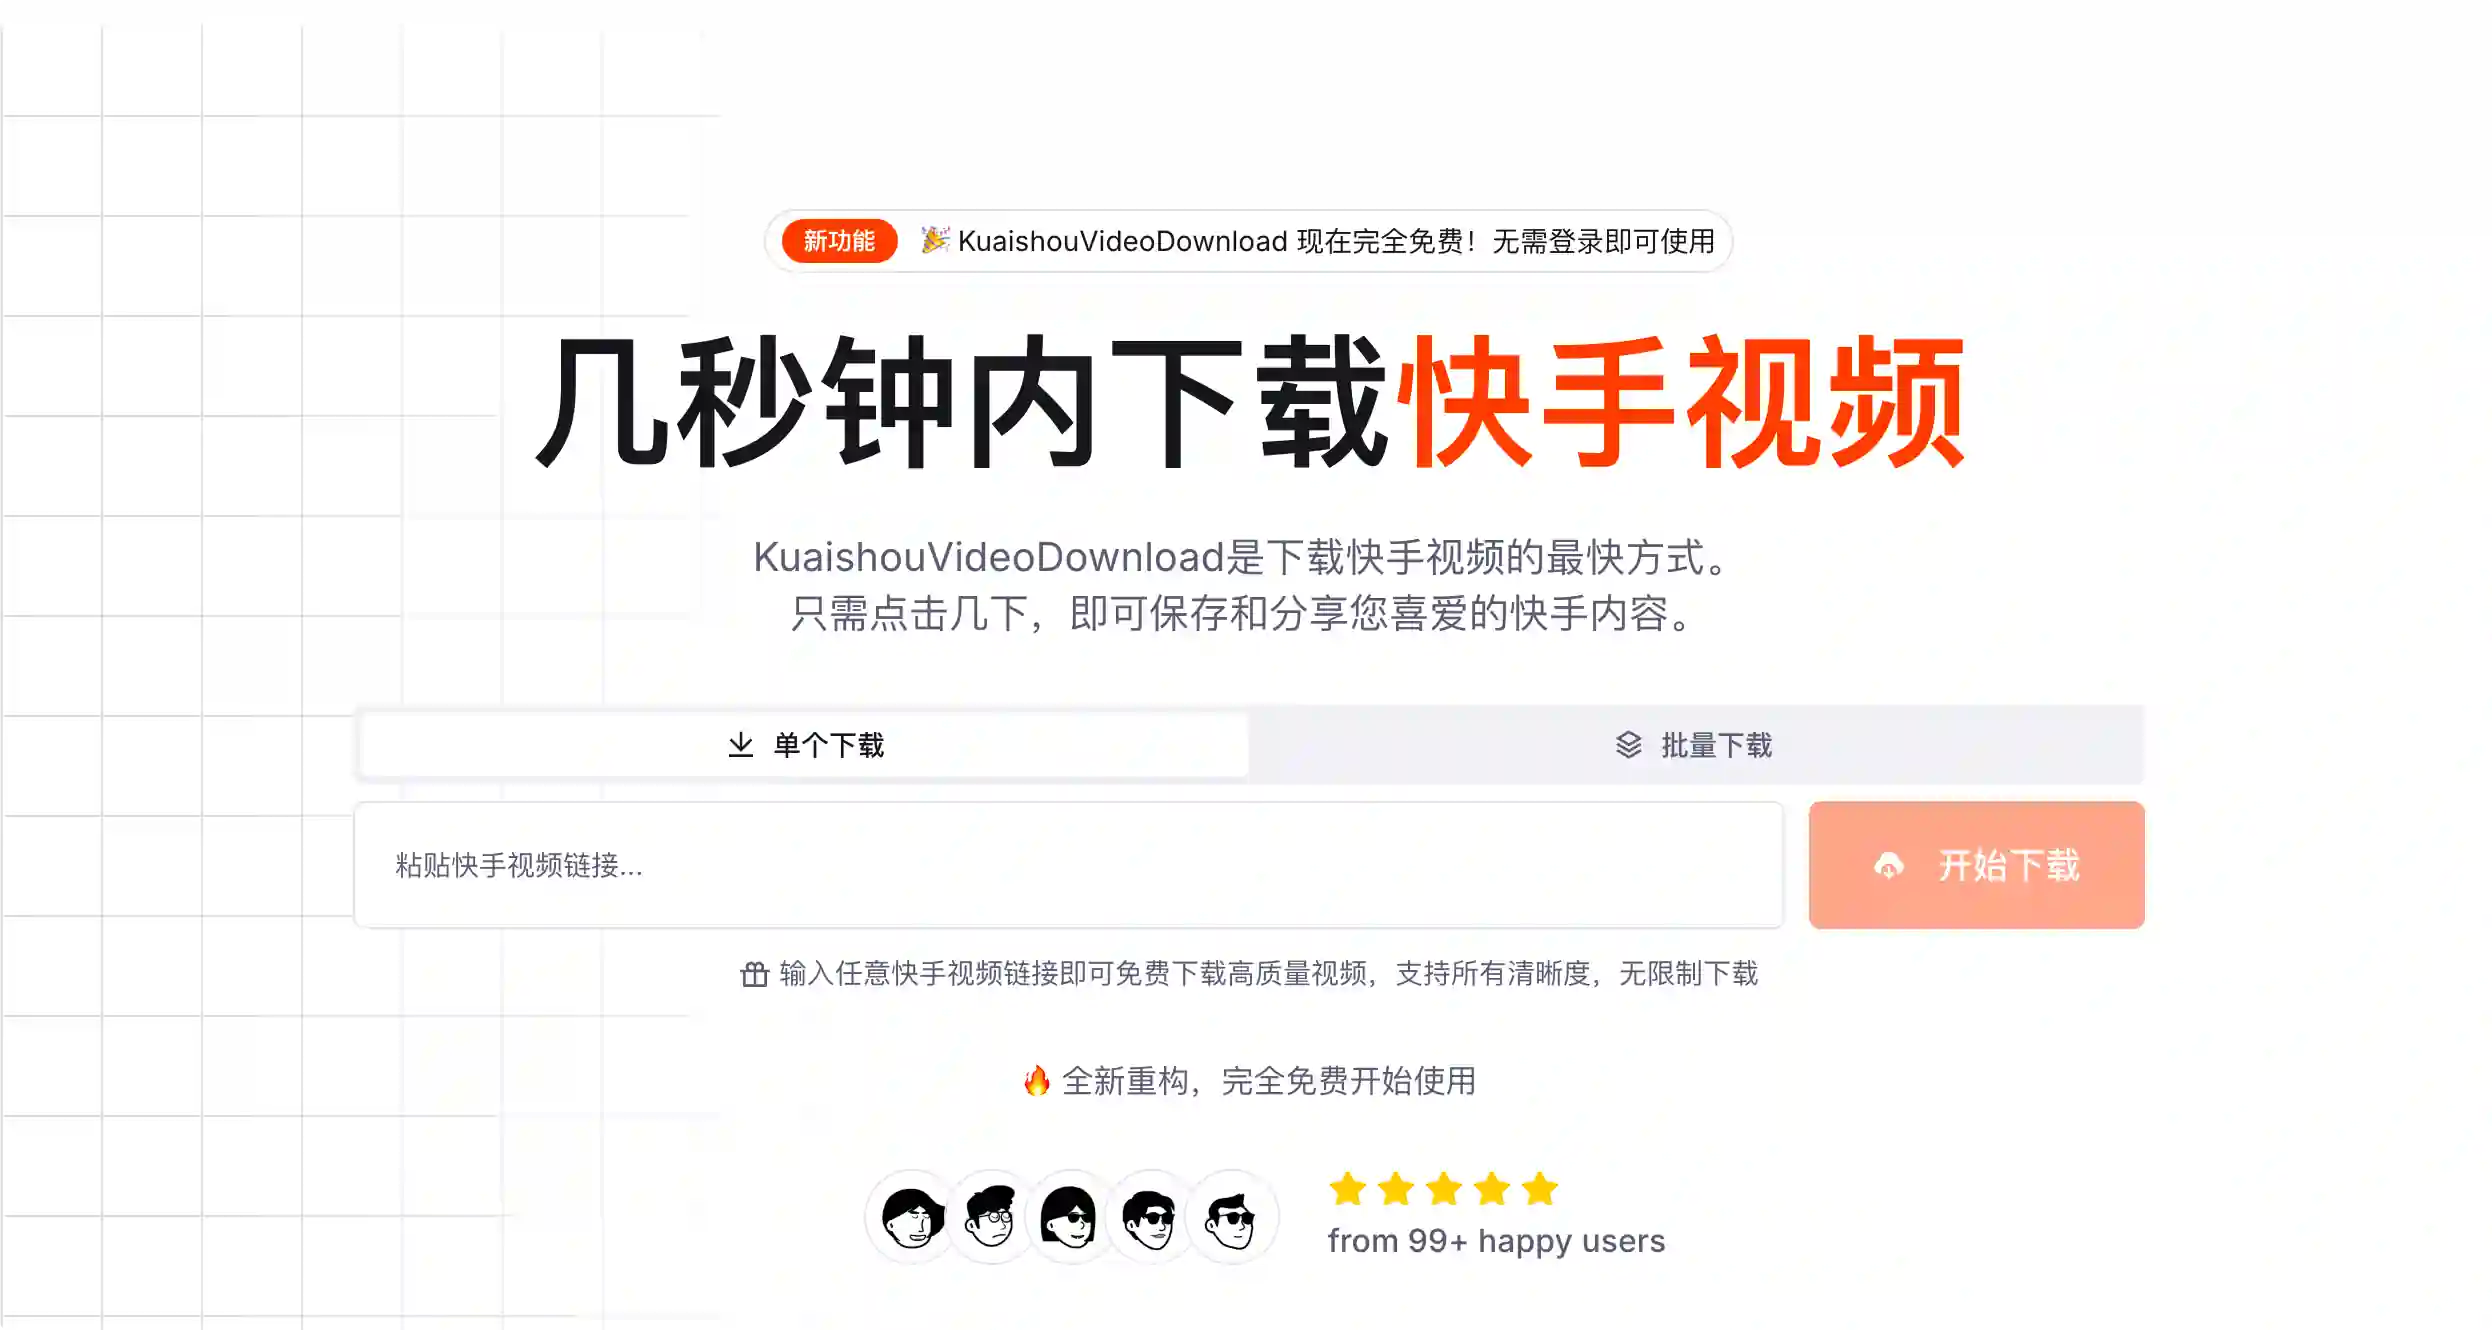Focus the 粘贴快手视频链接 input field

(1068, 865)
